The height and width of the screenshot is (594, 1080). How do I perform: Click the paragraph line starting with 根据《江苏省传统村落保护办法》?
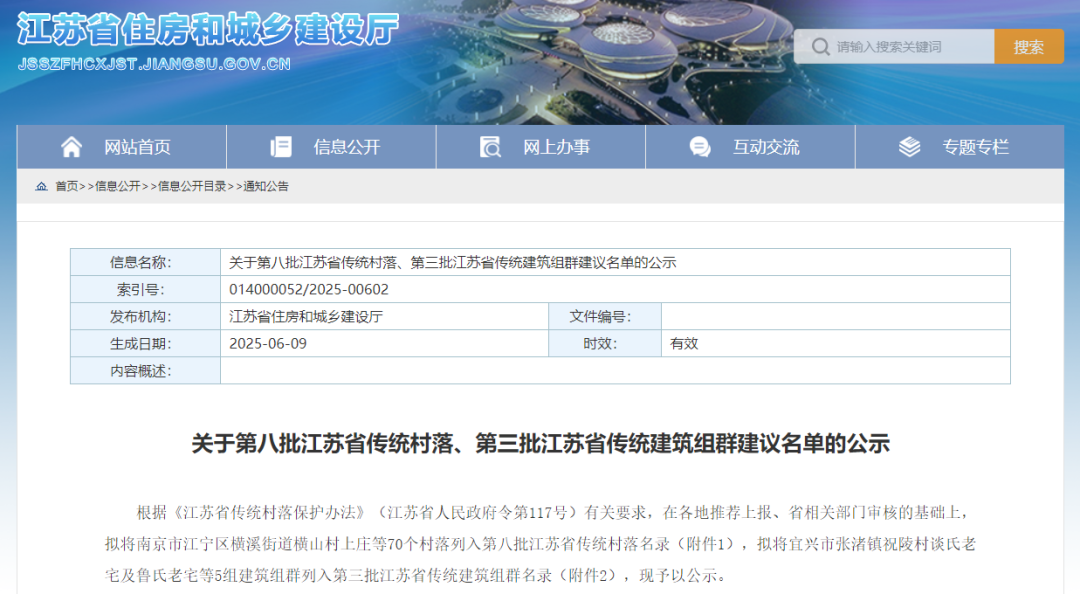tap(553, 513)
